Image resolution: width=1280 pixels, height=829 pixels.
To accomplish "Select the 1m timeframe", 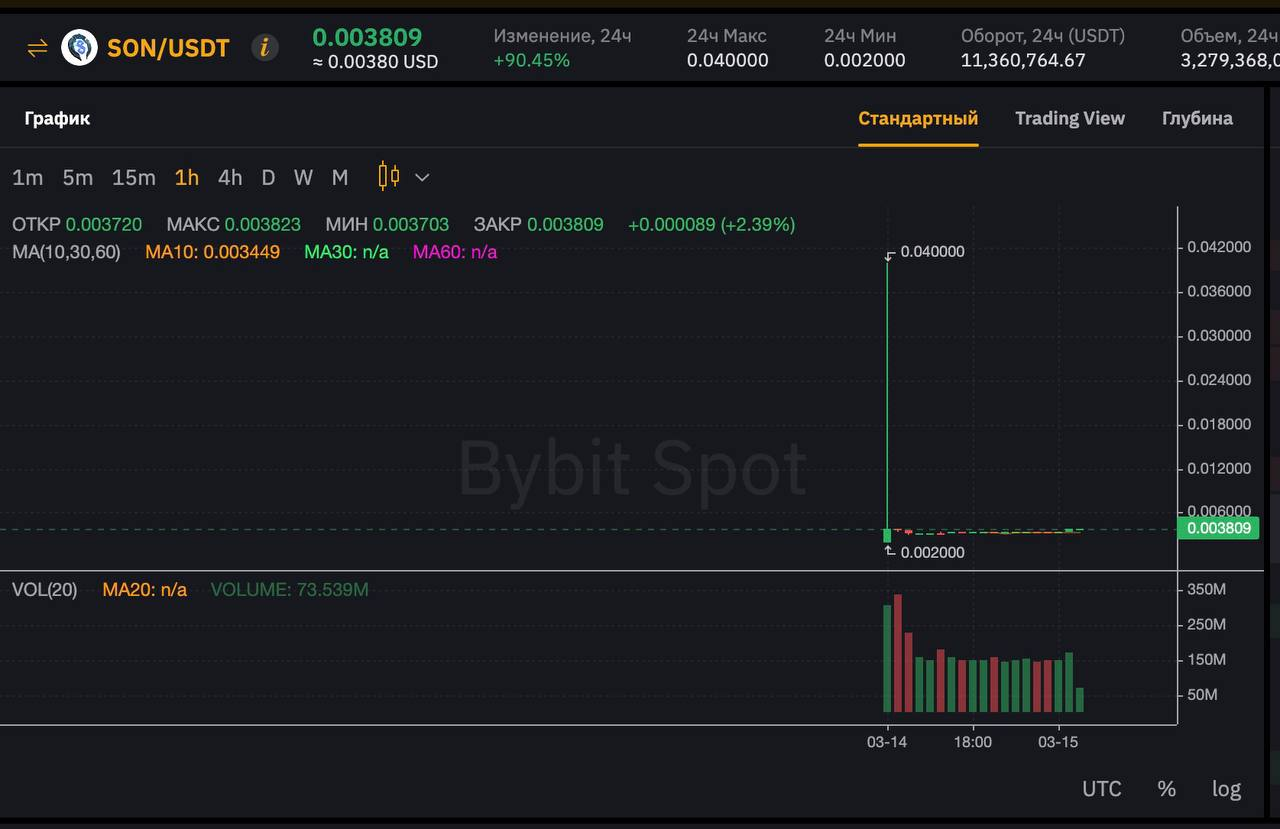I will (x=28, y=178).
